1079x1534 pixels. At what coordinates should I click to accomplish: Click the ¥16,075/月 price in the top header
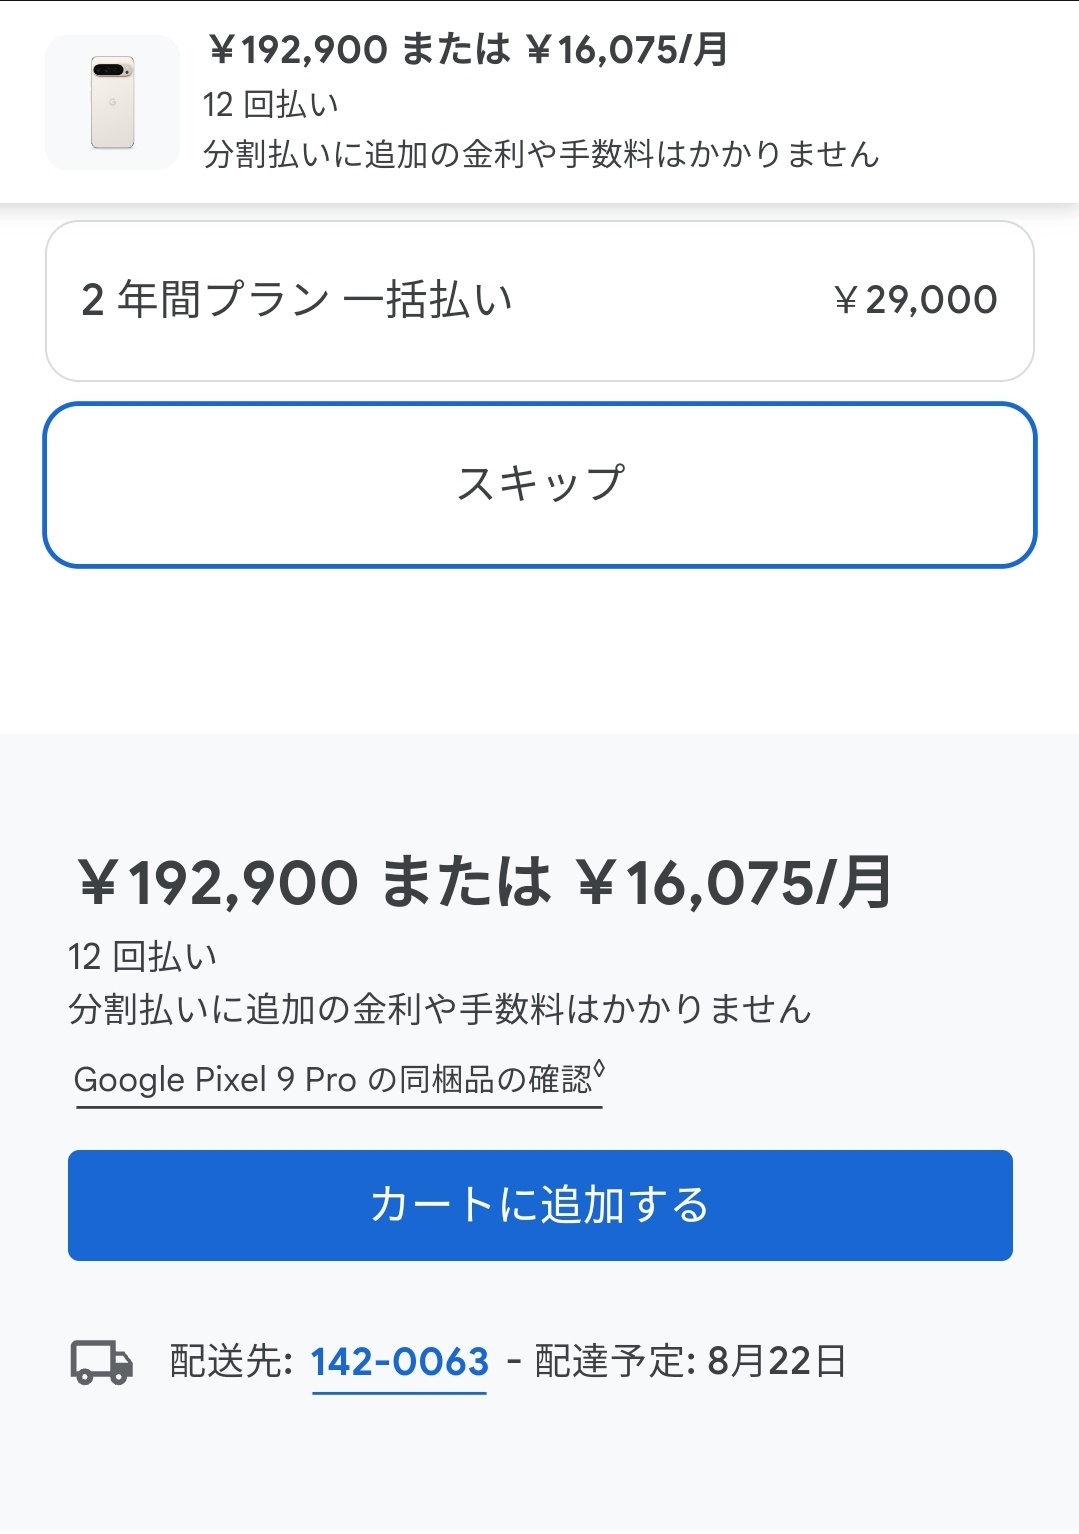[x=627, y=50]
